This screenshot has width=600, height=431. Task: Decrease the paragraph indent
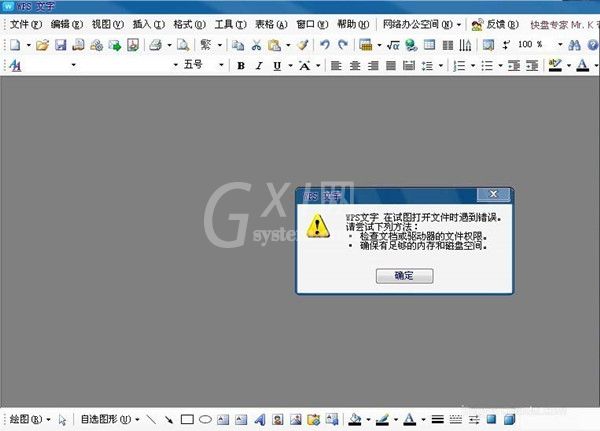click(514, 66)
